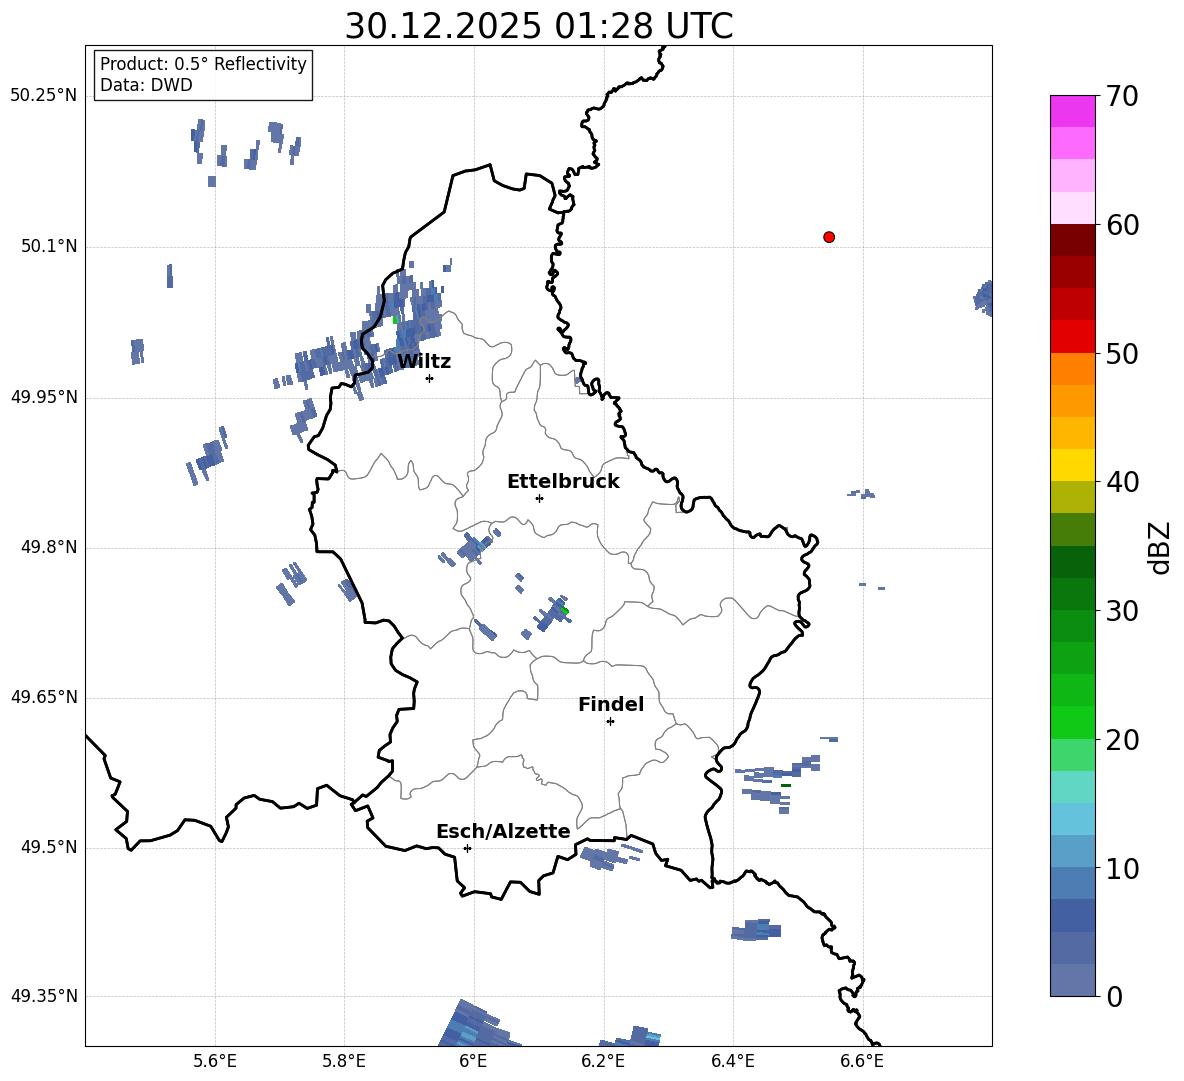Viewport: 1184px width, 1081px height.
Task: Click the 6°E longitude label
Action: 473,1061
